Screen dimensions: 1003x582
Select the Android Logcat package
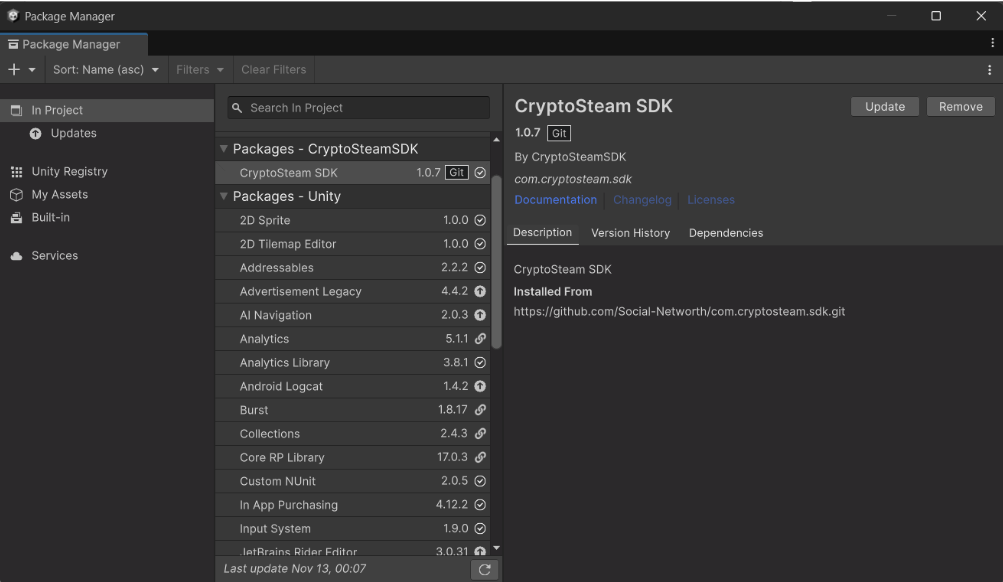pyautogui.click(x=353, y=386)
